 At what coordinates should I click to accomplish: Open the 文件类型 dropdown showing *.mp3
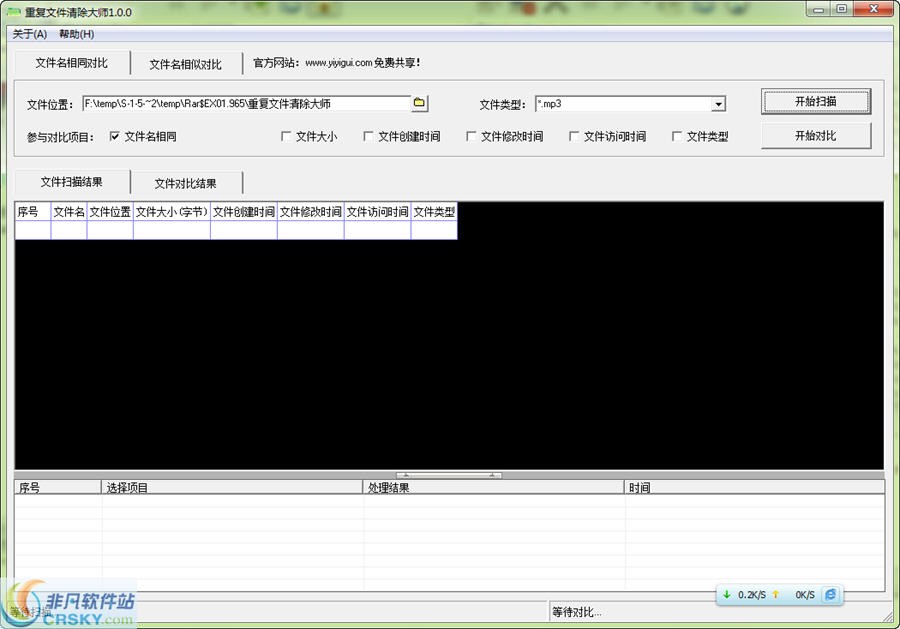(x=718, y=103)
